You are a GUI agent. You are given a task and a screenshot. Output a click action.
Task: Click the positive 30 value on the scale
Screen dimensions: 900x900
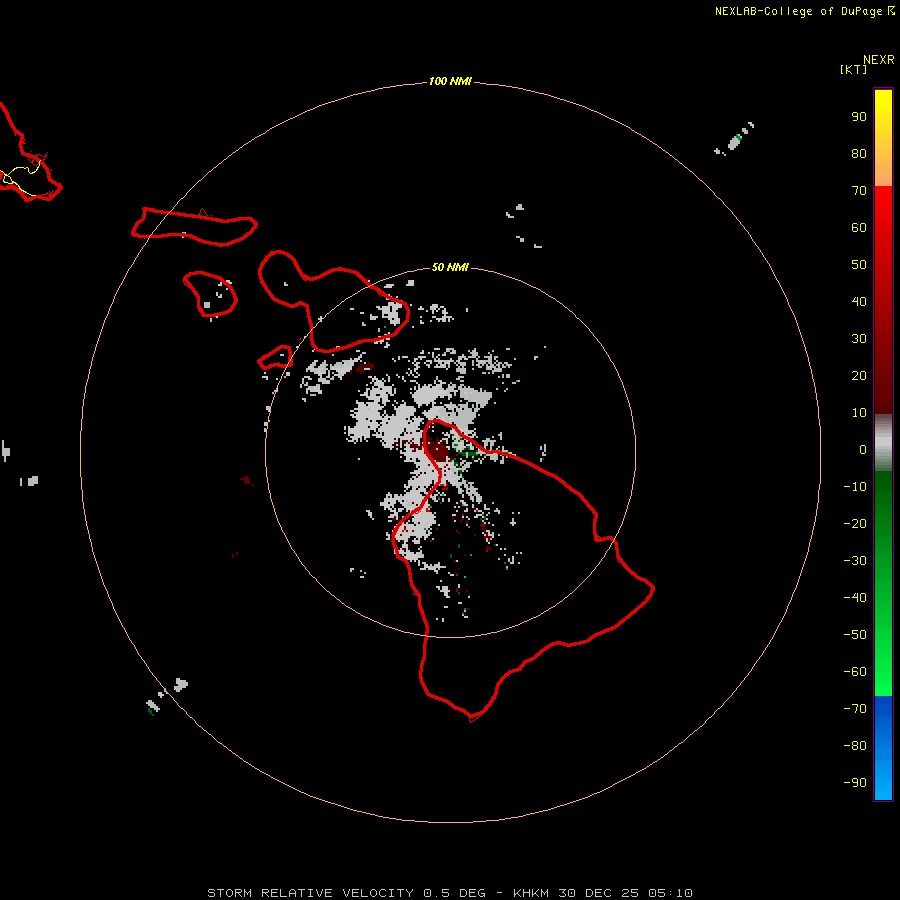[x=859, y=339]
